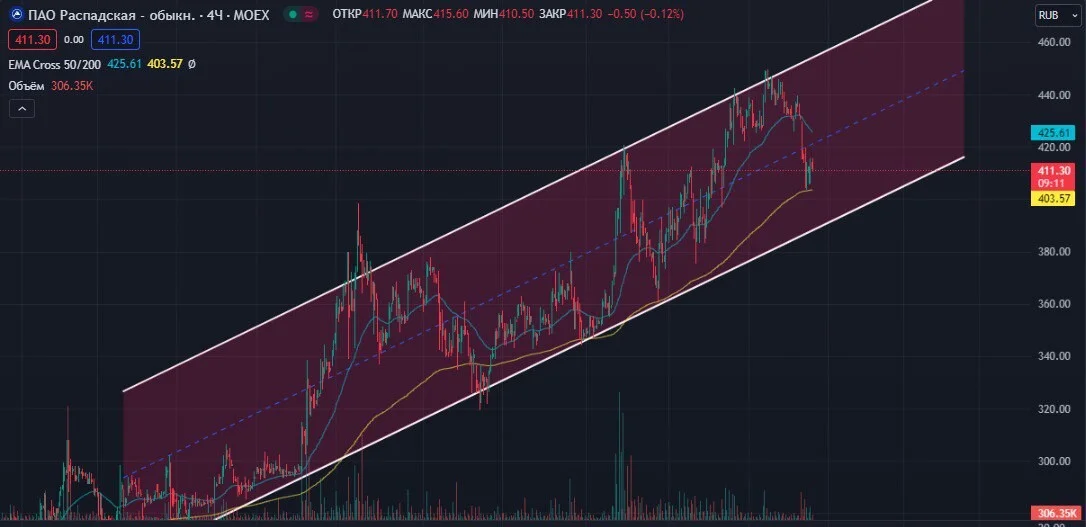Click the 380.00 price scale label

click(x=1055, y=251)
